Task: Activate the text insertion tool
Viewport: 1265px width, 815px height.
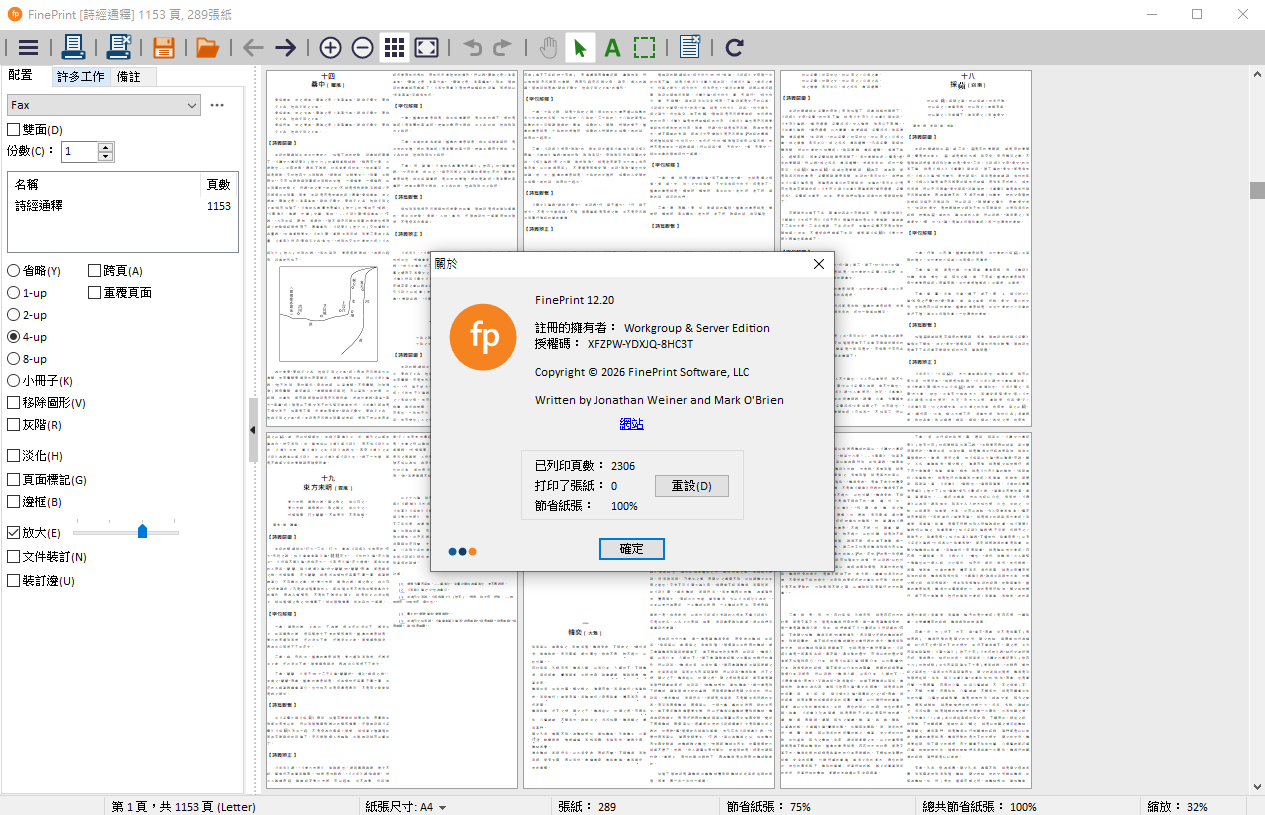Action: pyautogui.click(x=612, y=47)
